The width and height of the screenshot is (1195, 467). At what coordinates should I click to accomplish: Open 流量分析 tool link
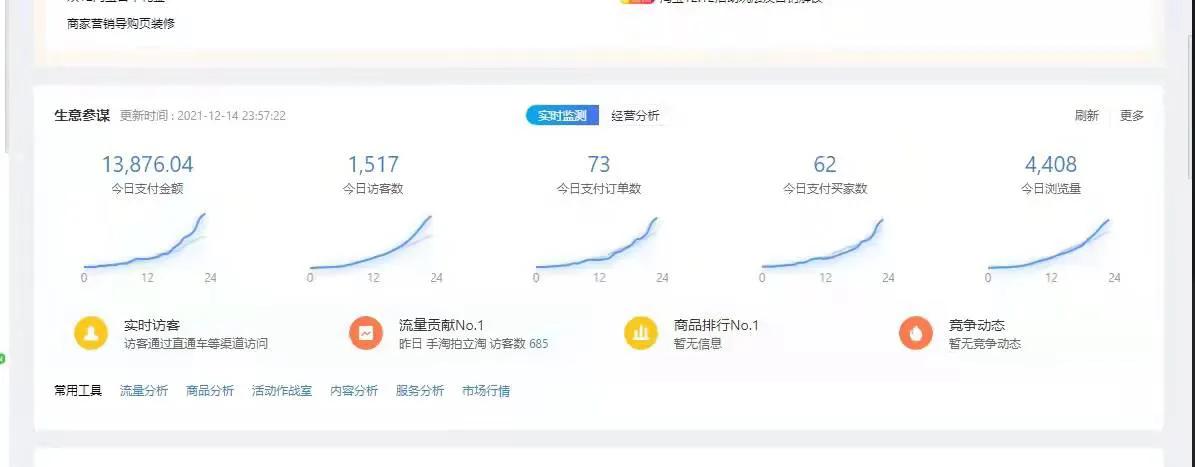[144, 391]
